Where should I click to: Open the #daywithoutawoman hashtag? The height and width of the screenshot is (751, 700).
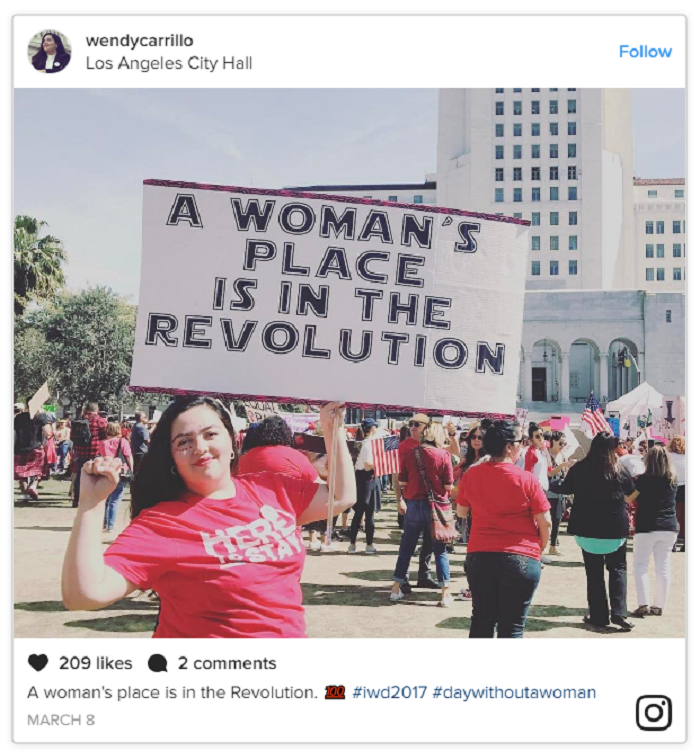click(x=514, y=693)
